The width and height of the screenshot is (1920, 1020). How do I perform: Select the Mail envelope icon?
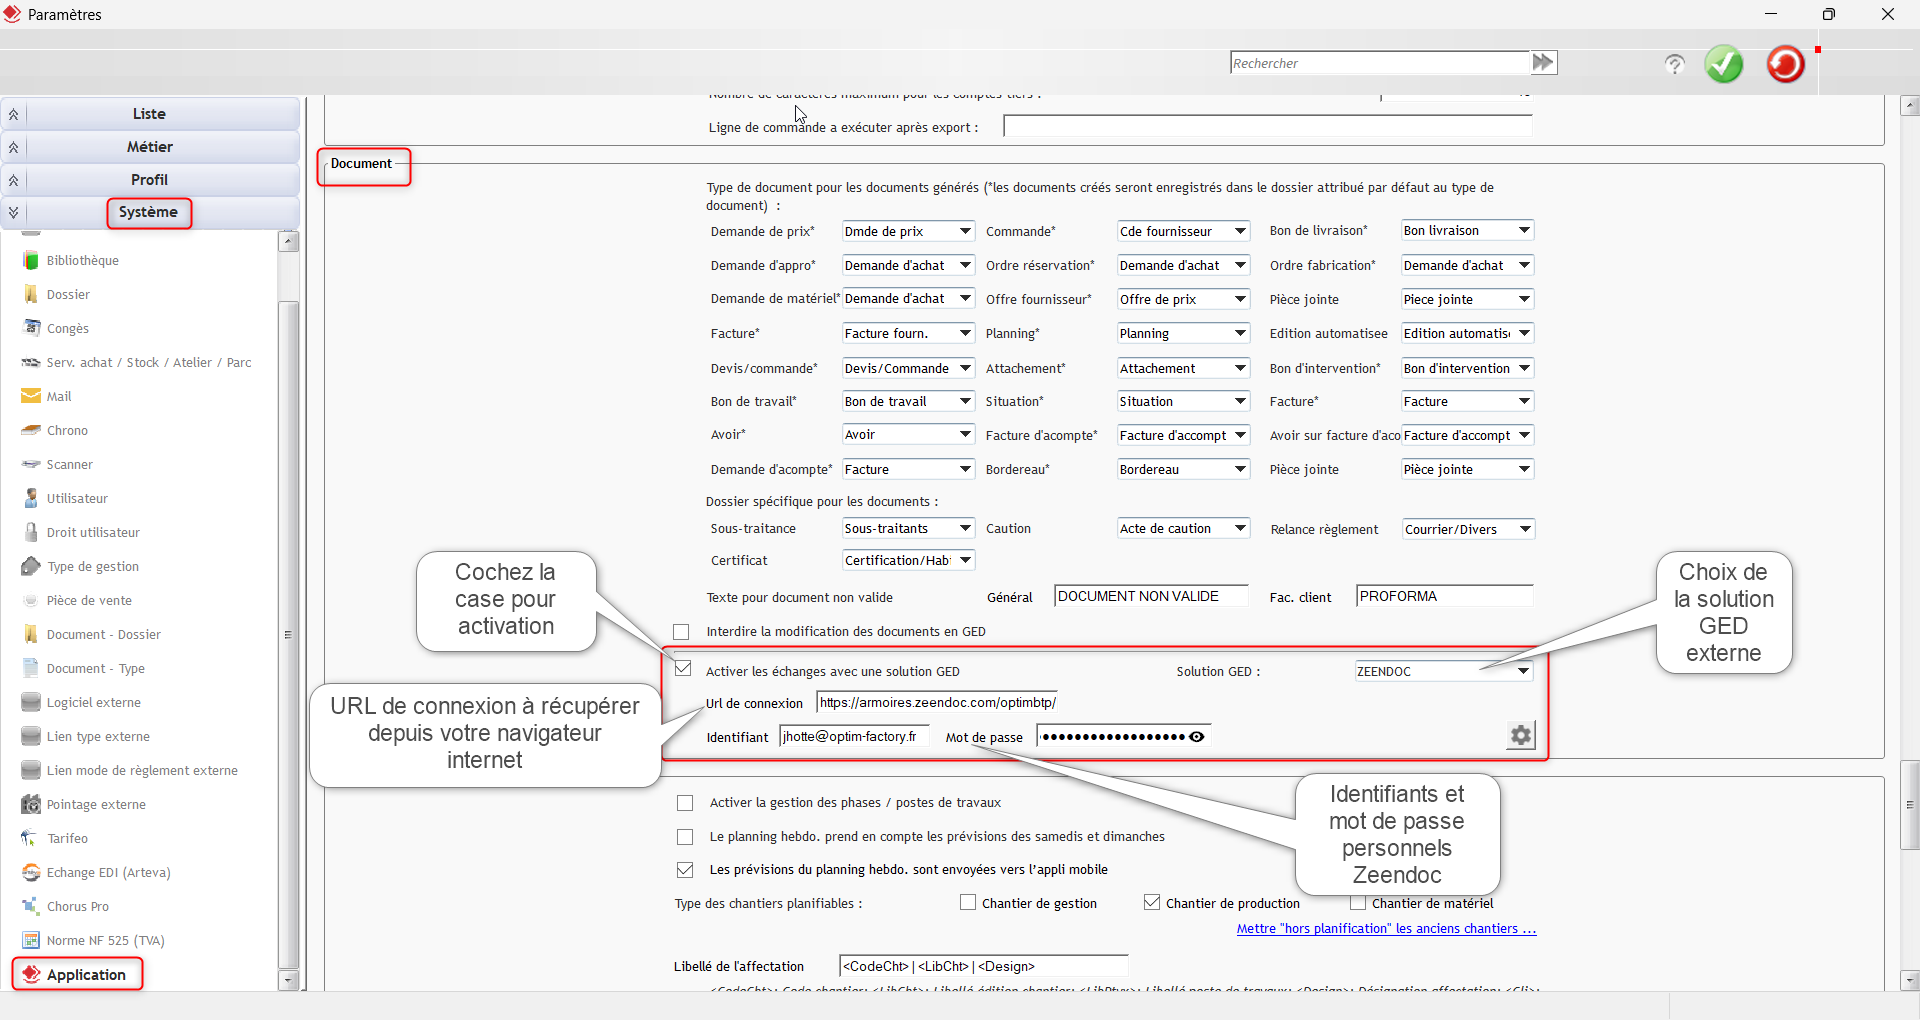pos(31,396)
